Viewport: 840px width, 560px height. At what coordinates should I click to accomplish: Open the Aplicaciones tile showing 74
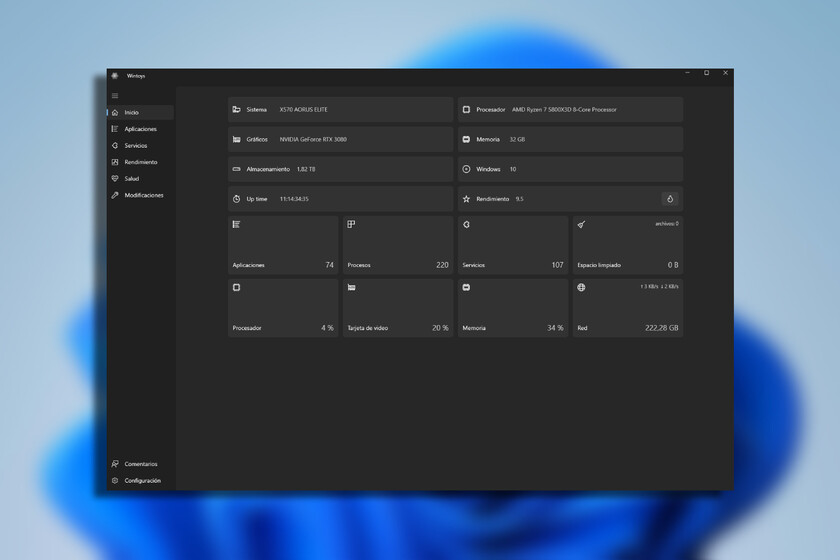[283, 245]
